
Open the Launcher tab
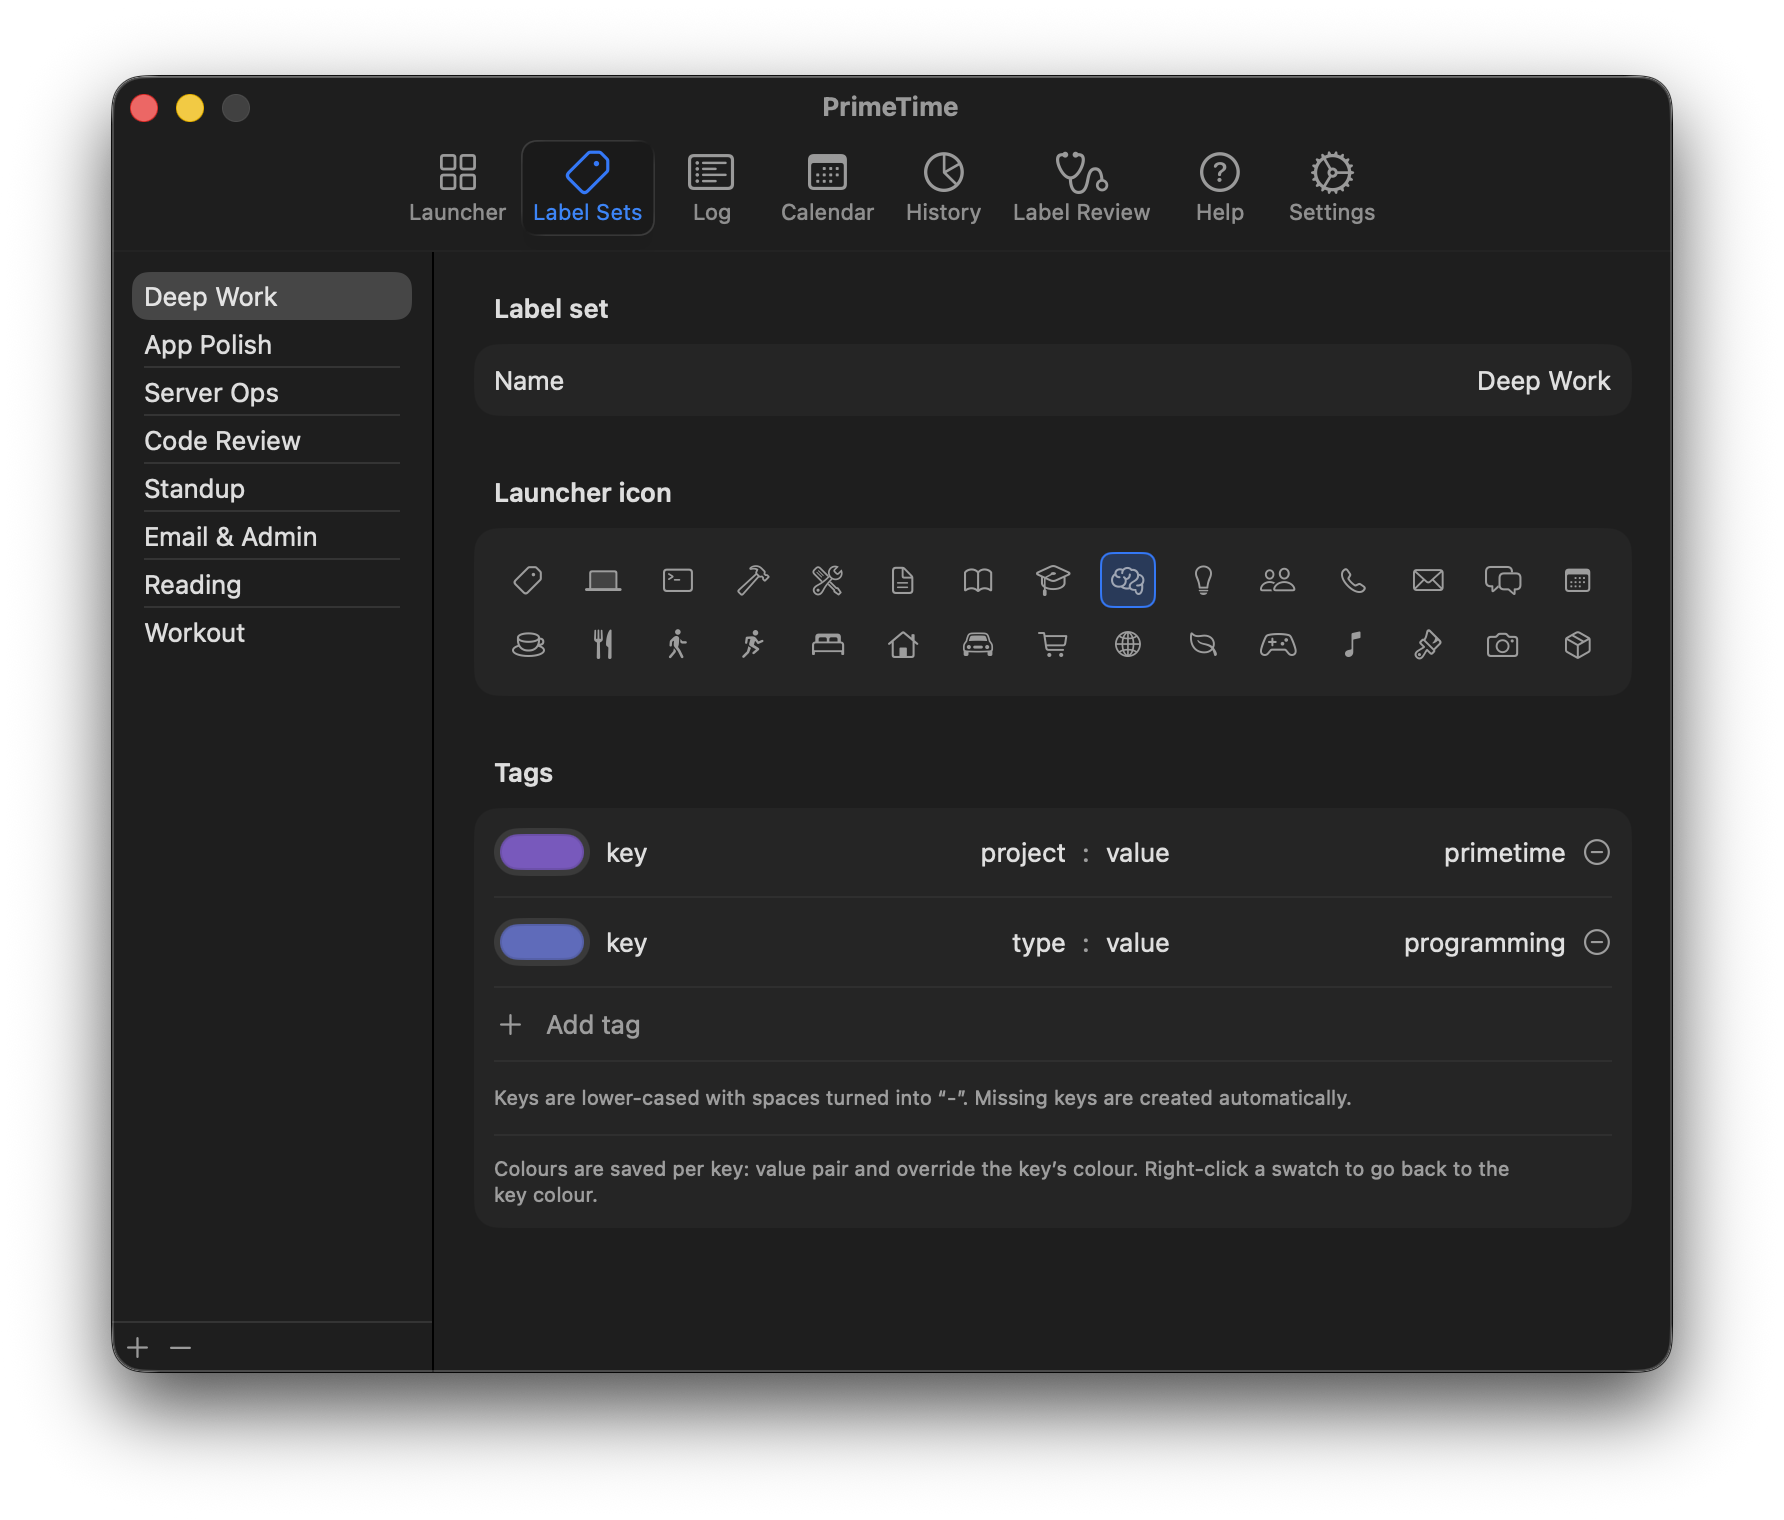(457, 188)
